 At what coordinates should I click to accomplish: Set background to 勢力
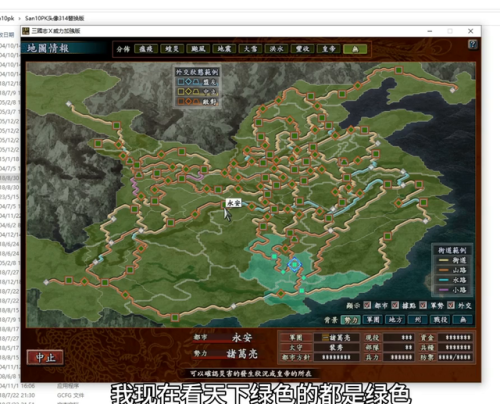[350, 320]
